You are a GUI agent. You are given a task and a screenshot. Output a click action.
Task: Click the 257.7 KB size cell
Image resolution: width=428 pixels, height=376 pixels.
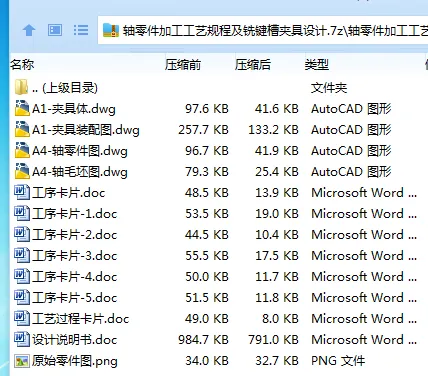(203, 130)
